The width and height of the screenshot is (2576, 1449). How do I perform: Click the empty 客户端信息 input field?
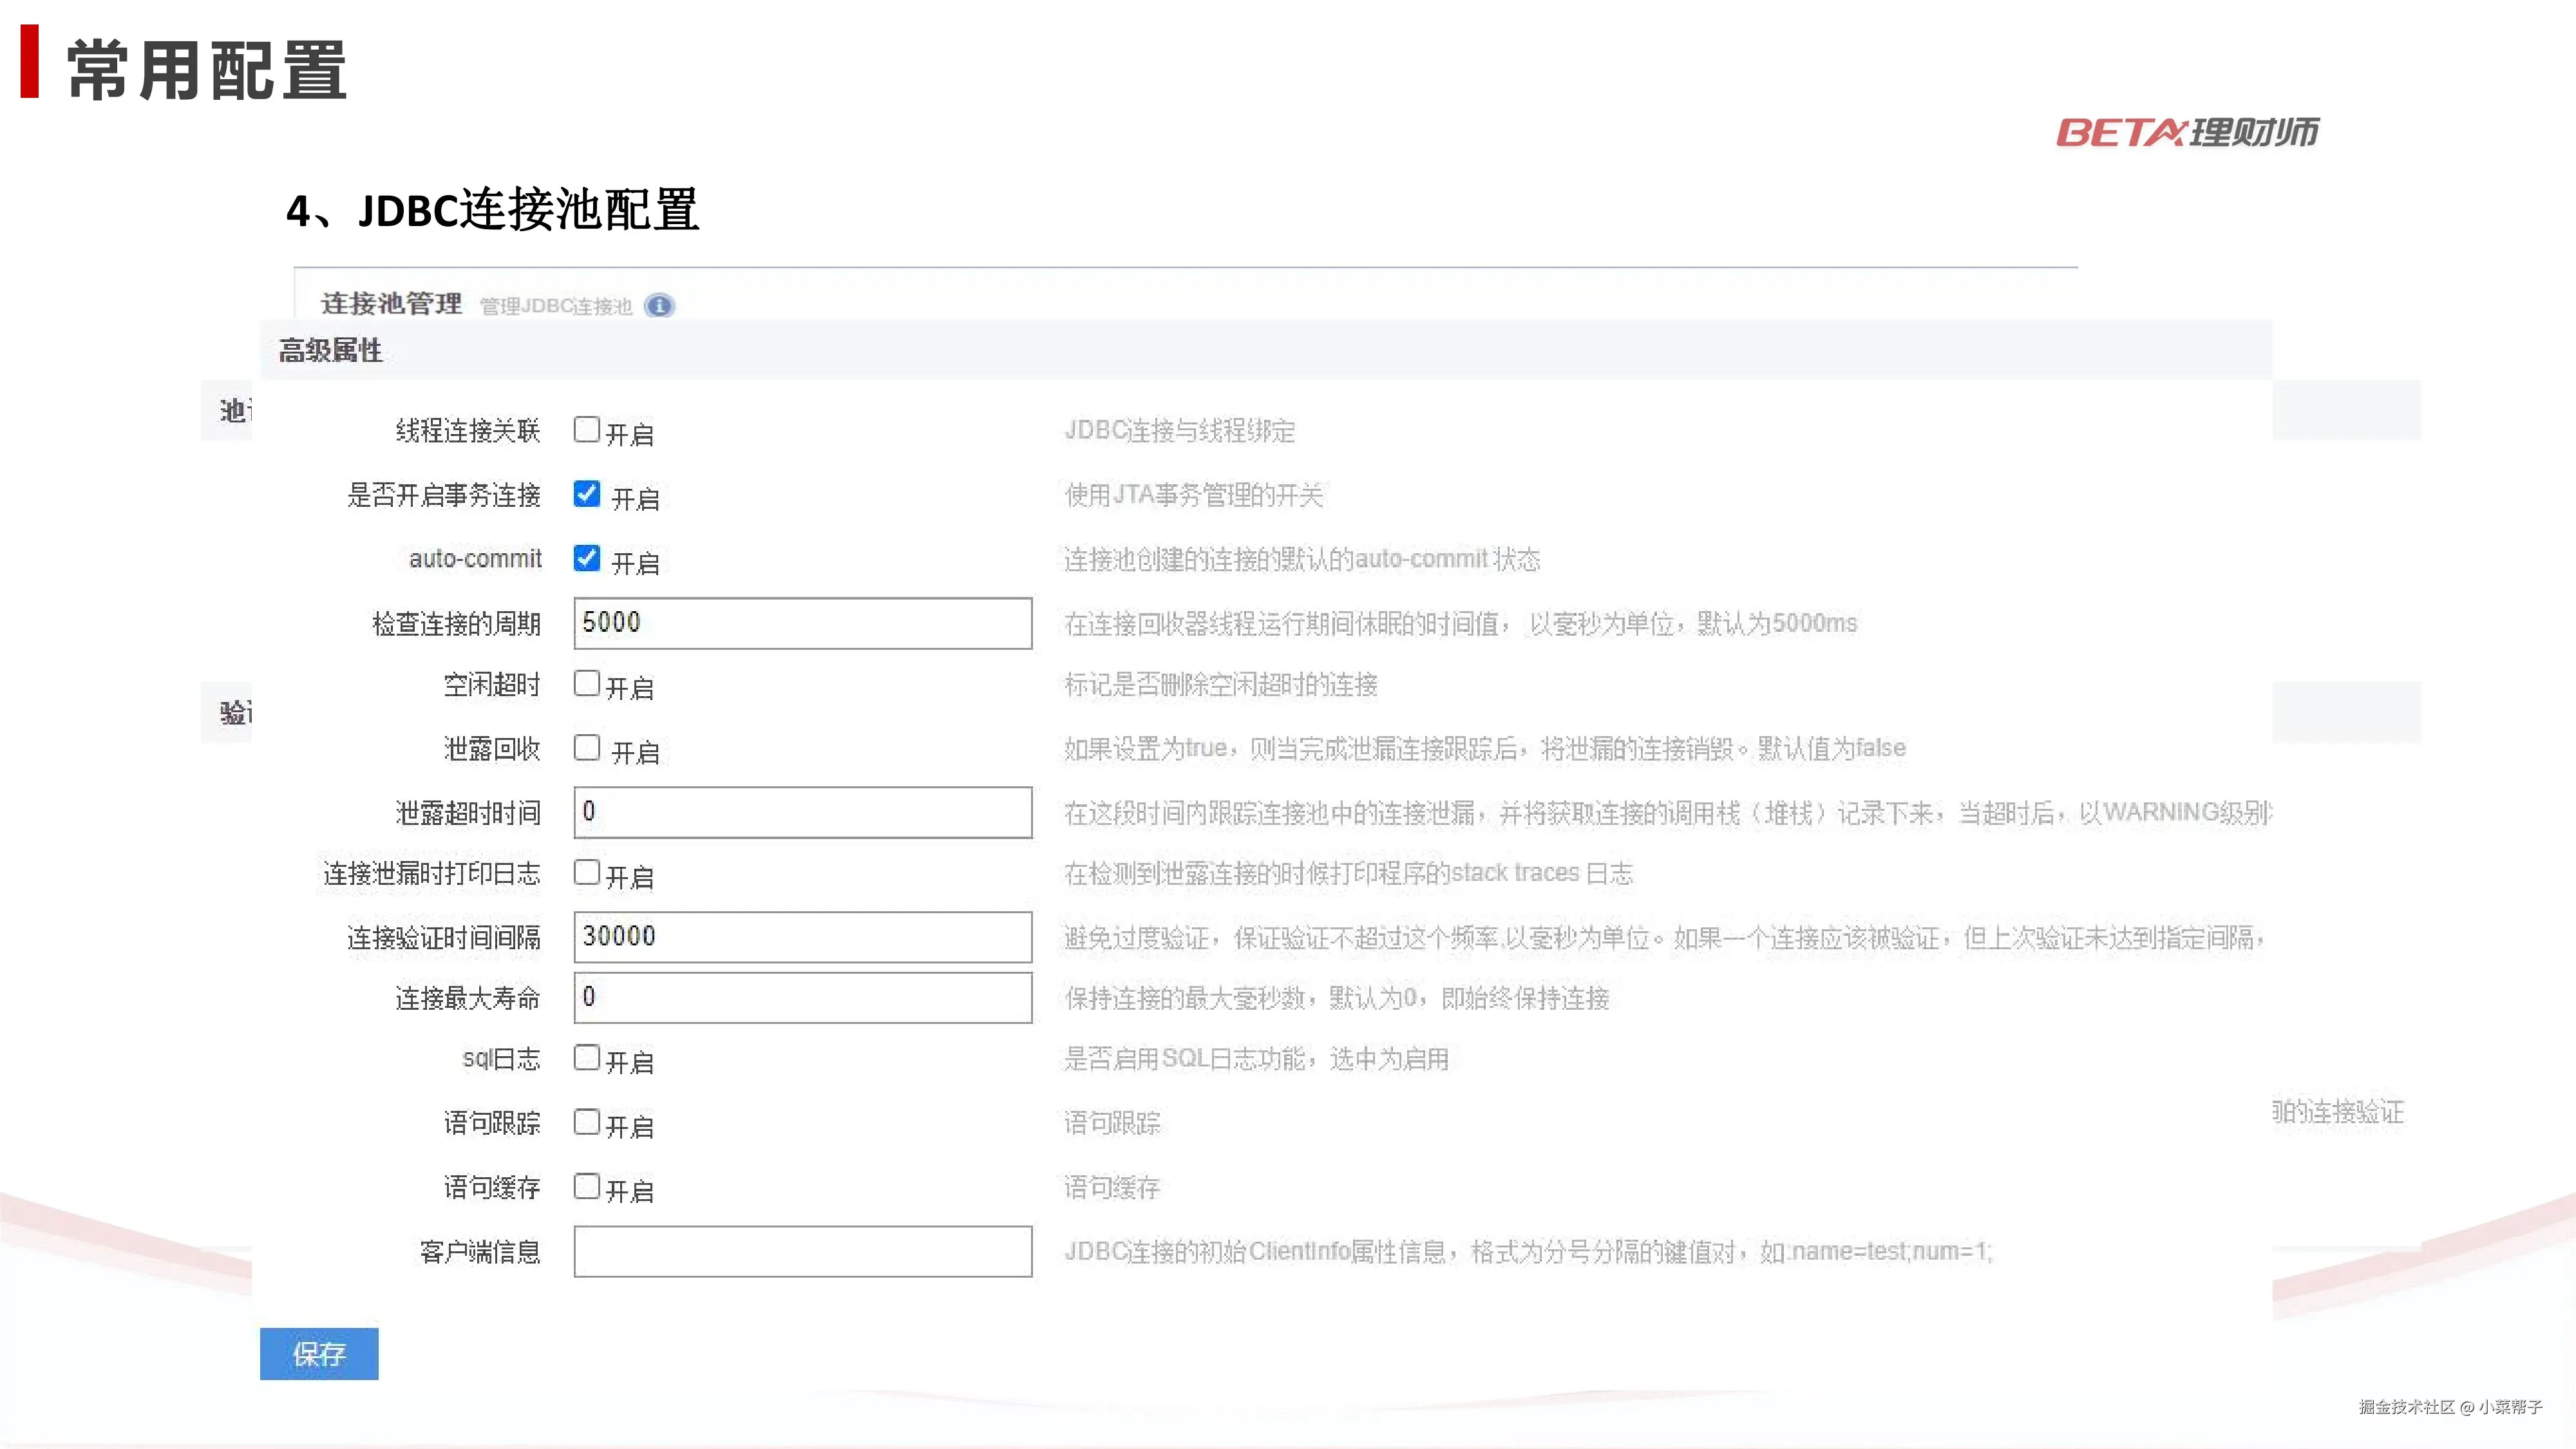pyautogui.click(x=802, y=1252)
